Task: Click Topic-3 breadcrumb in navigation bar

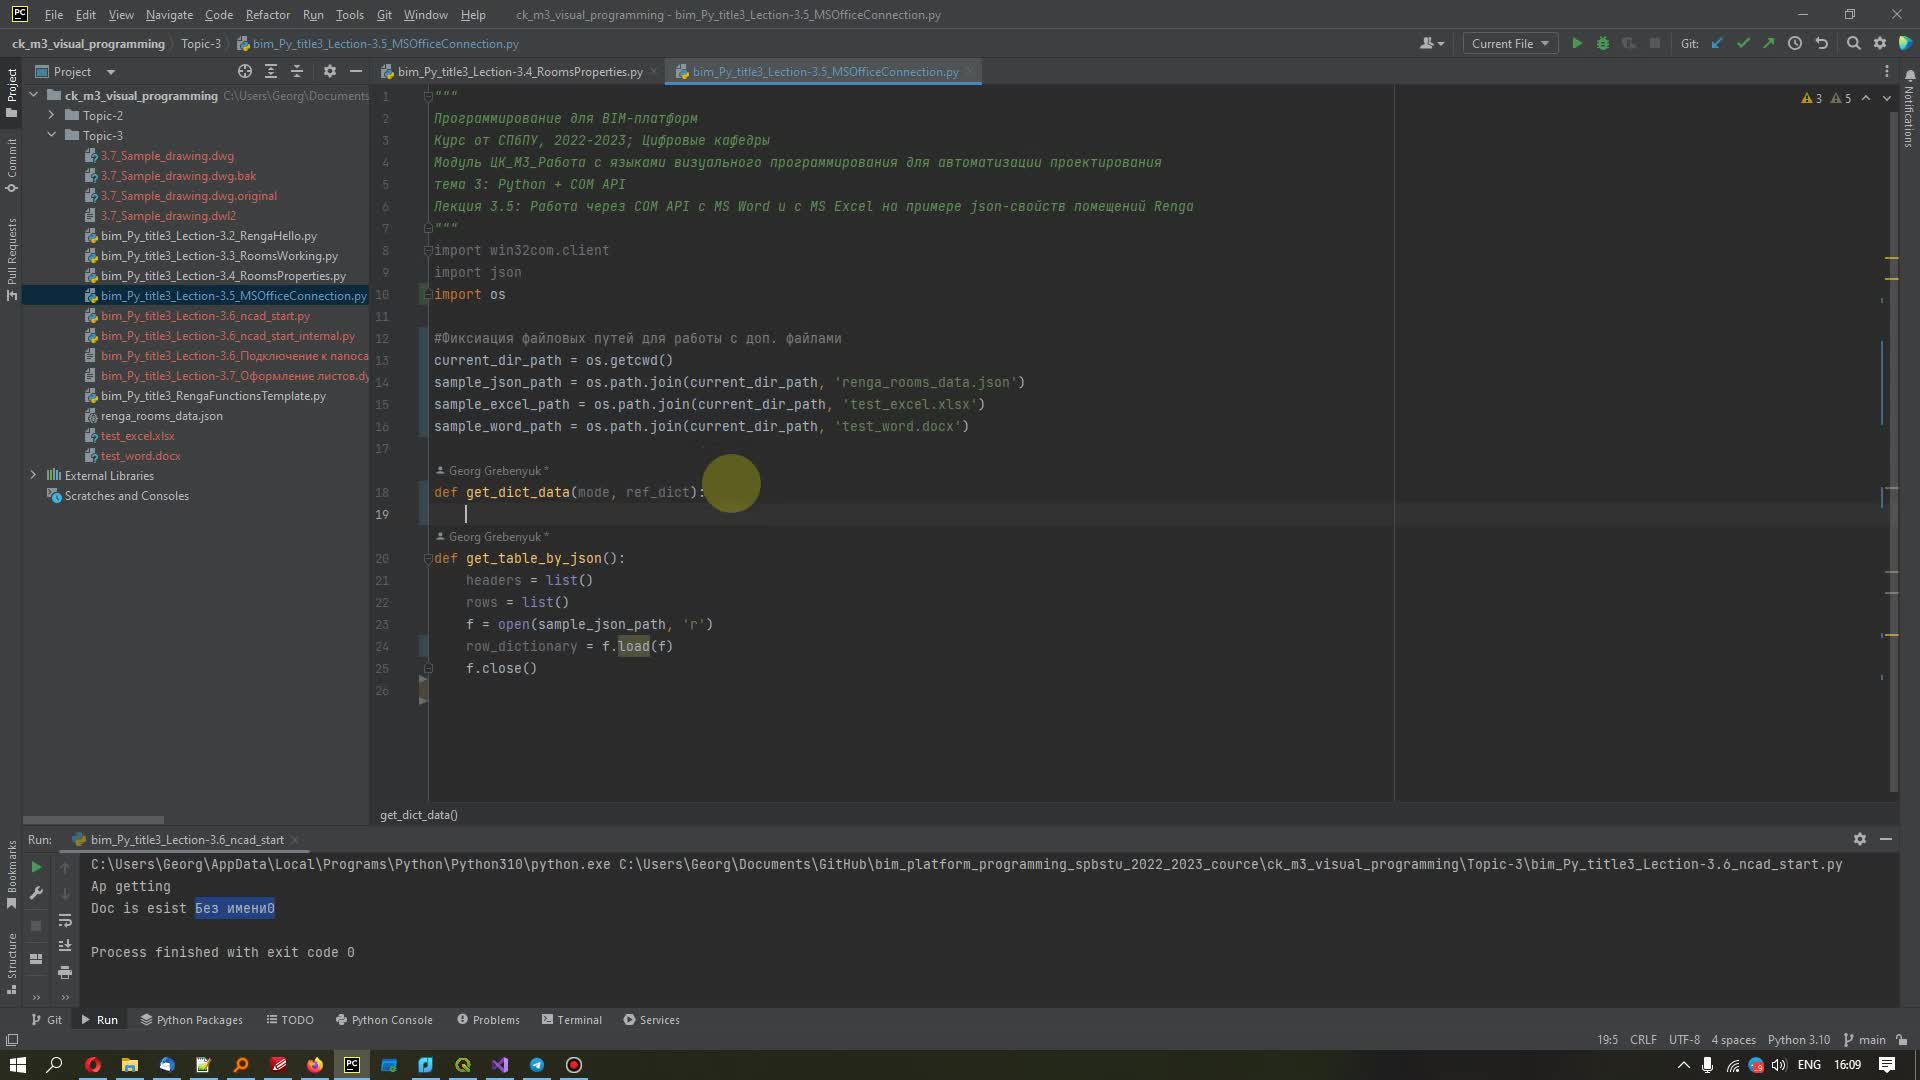Action: (200, 43)
